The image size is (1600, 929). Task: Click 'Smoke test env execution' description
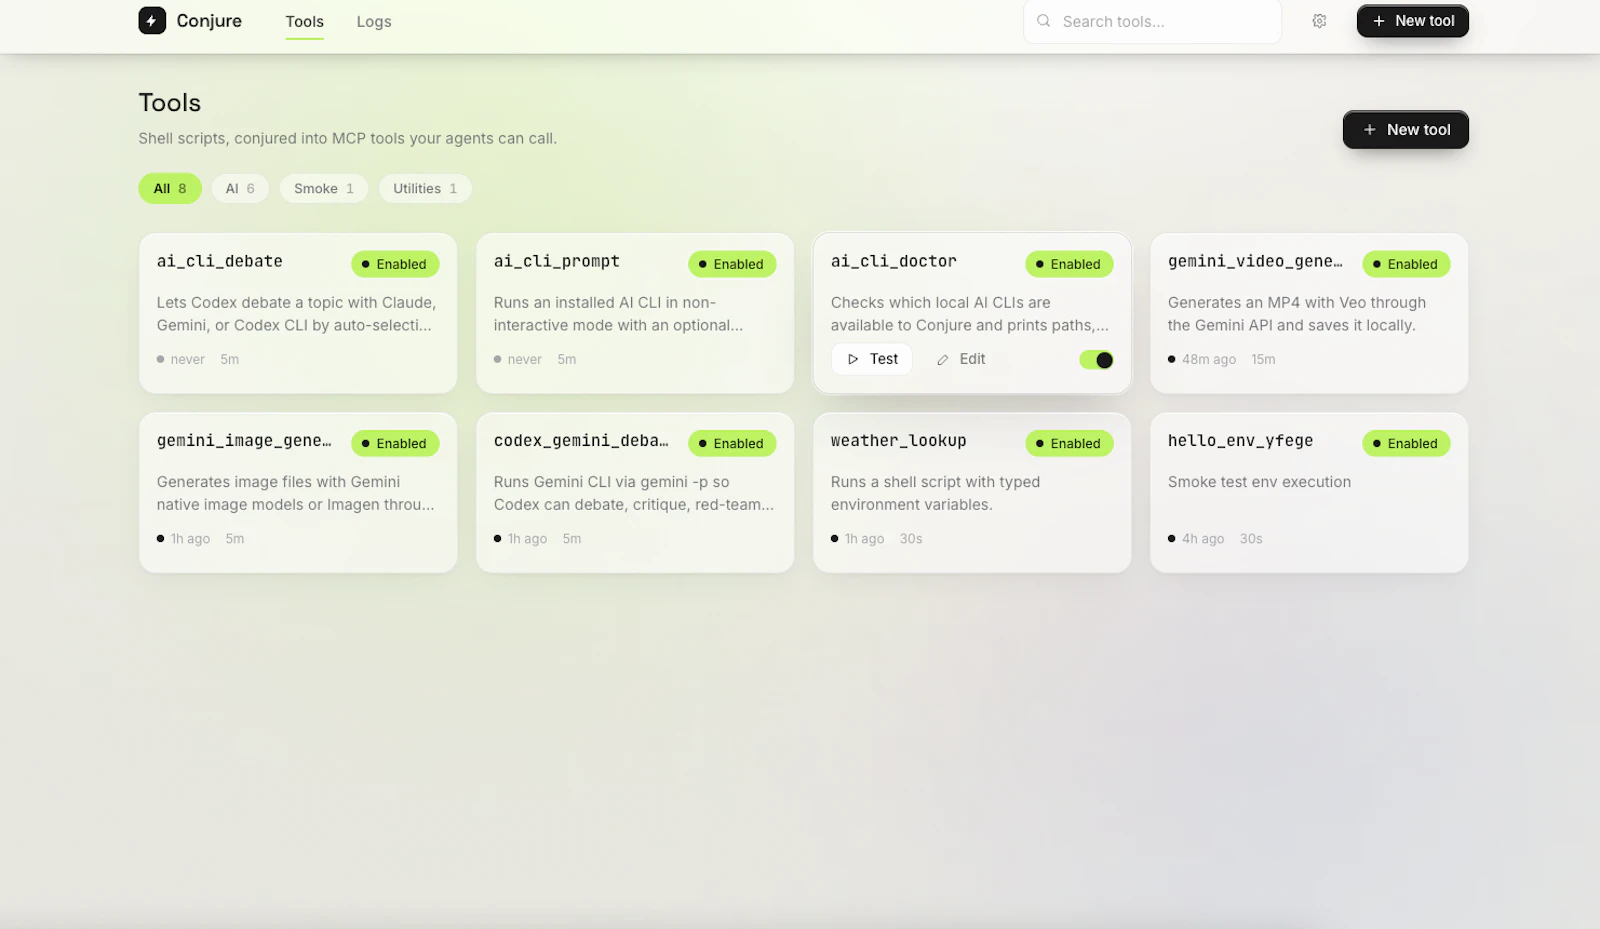pos(1259,482)
